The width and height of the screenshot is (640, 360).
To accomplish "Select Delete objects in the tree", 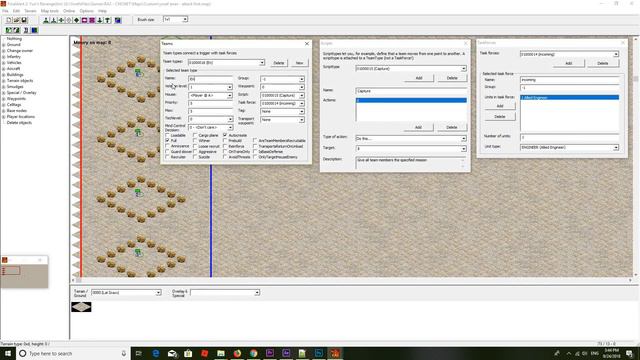I will 19,123.
